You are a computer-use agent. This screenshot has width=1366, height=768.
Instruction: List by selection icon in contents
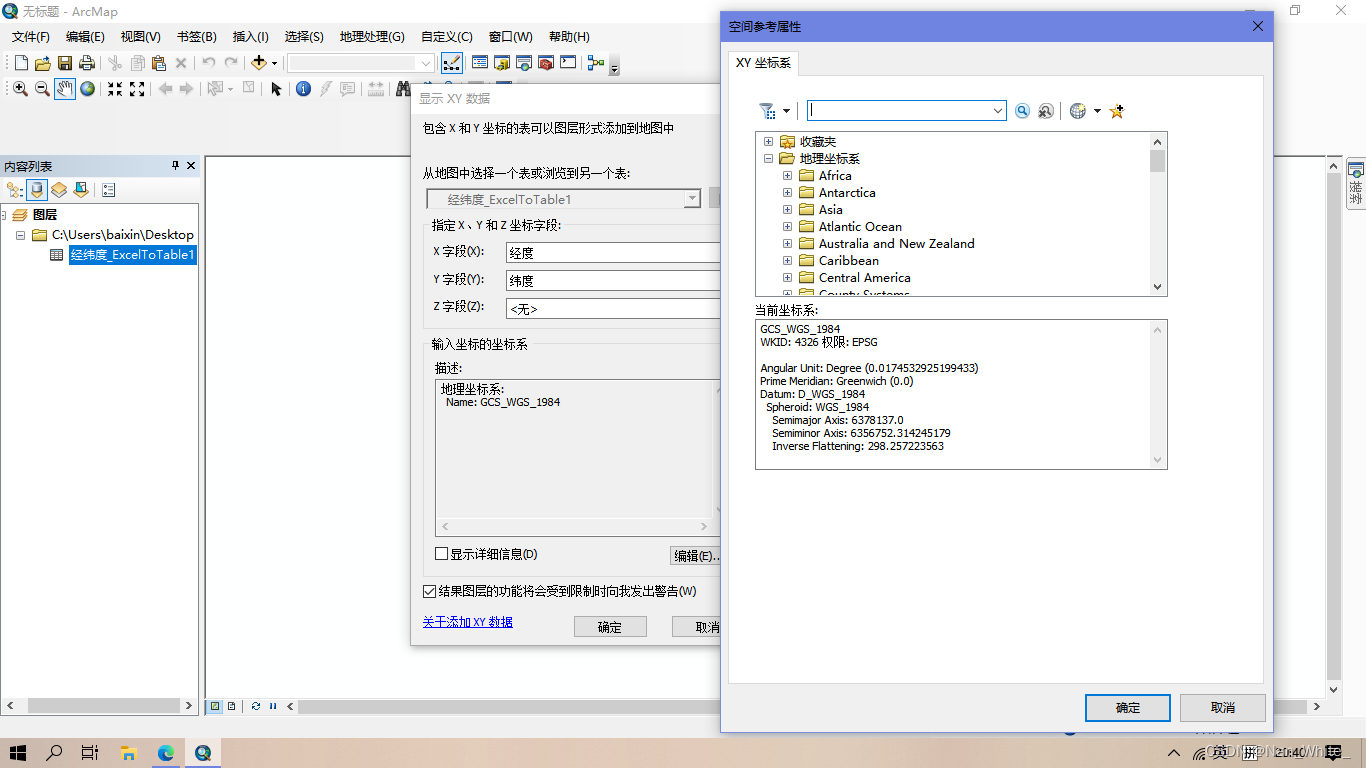[81, 189]
